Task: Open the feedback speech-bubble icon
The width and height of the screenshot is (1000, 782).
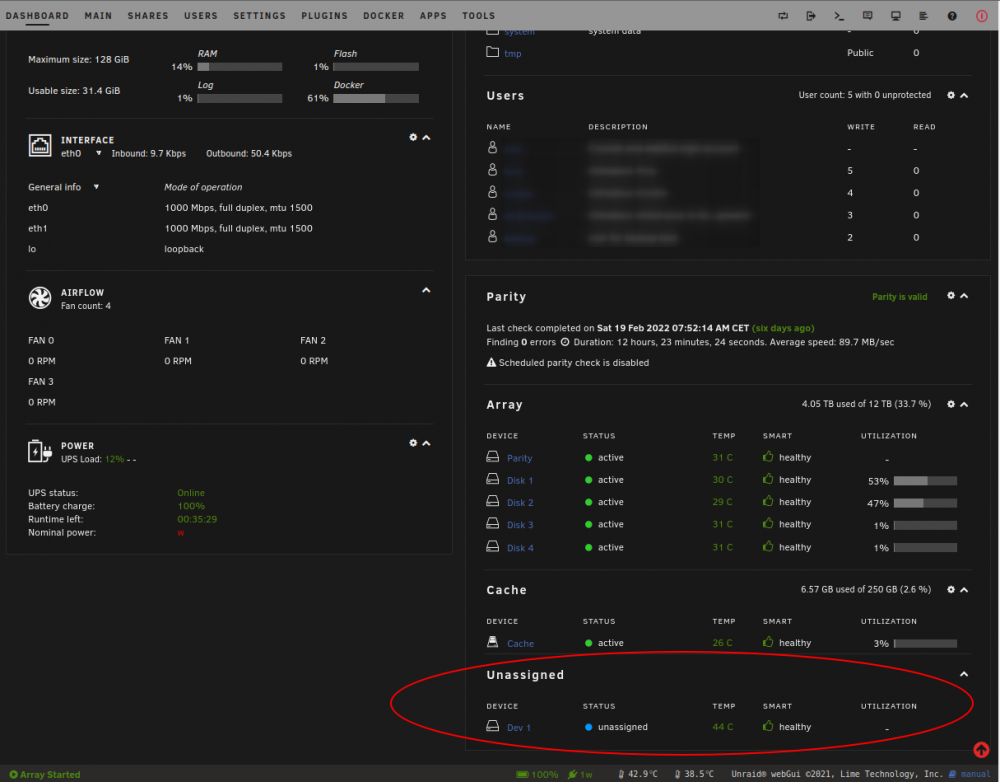Action: (867, 16)
